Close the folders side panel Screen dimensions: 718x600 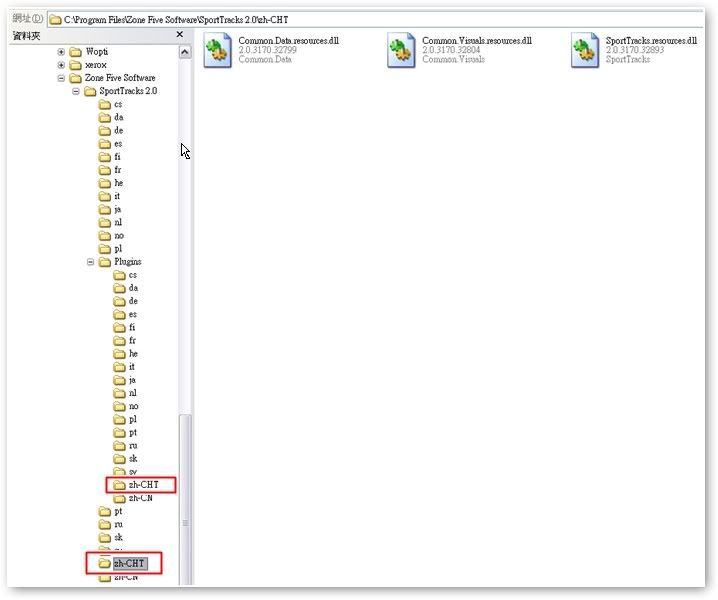(x=180, y=34)
